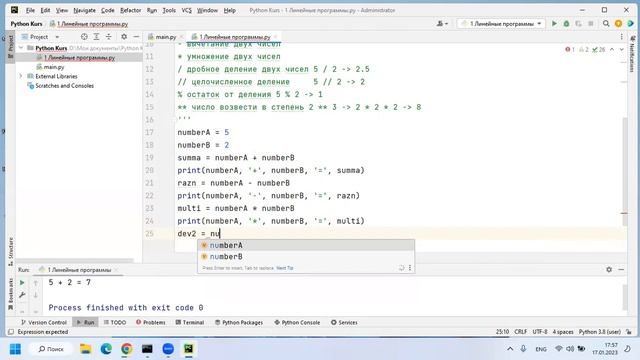Open Run panel gear settings

[609, 269]
